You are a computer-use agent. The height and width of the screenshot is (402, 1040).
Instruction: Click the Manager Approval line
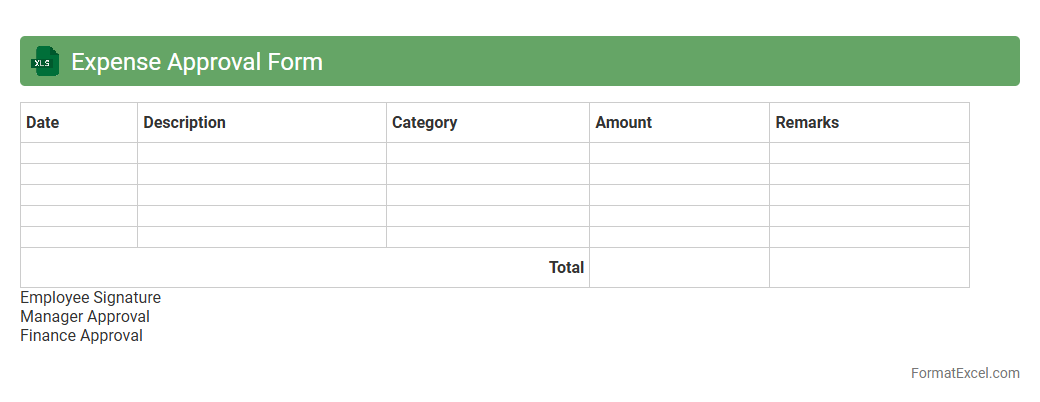point(85,317)
